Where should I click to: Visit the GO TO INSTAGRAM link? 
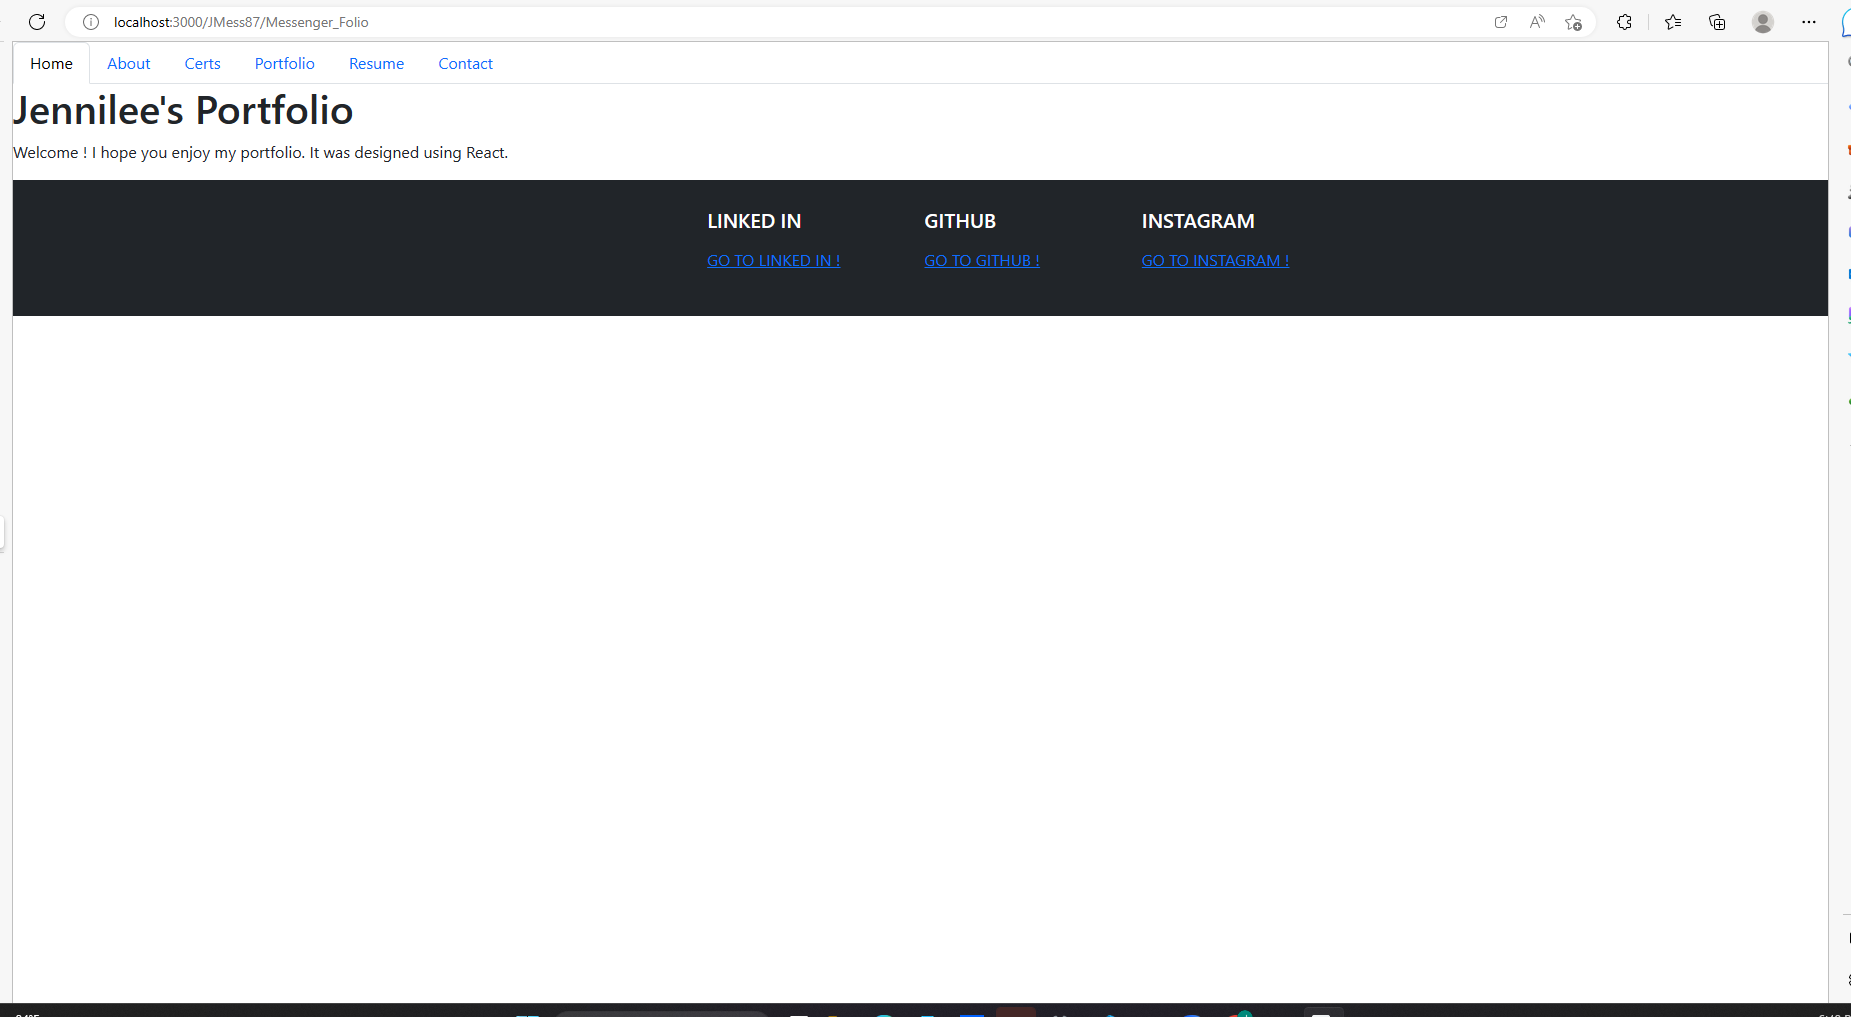pos(1214,260)
